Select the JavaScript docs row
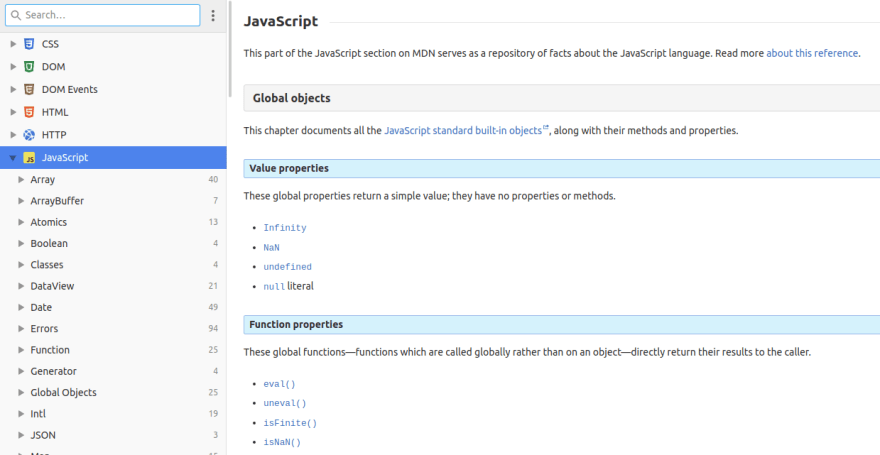Image resolution: width=880 pixels, height=455 pixels. point(113,158)
